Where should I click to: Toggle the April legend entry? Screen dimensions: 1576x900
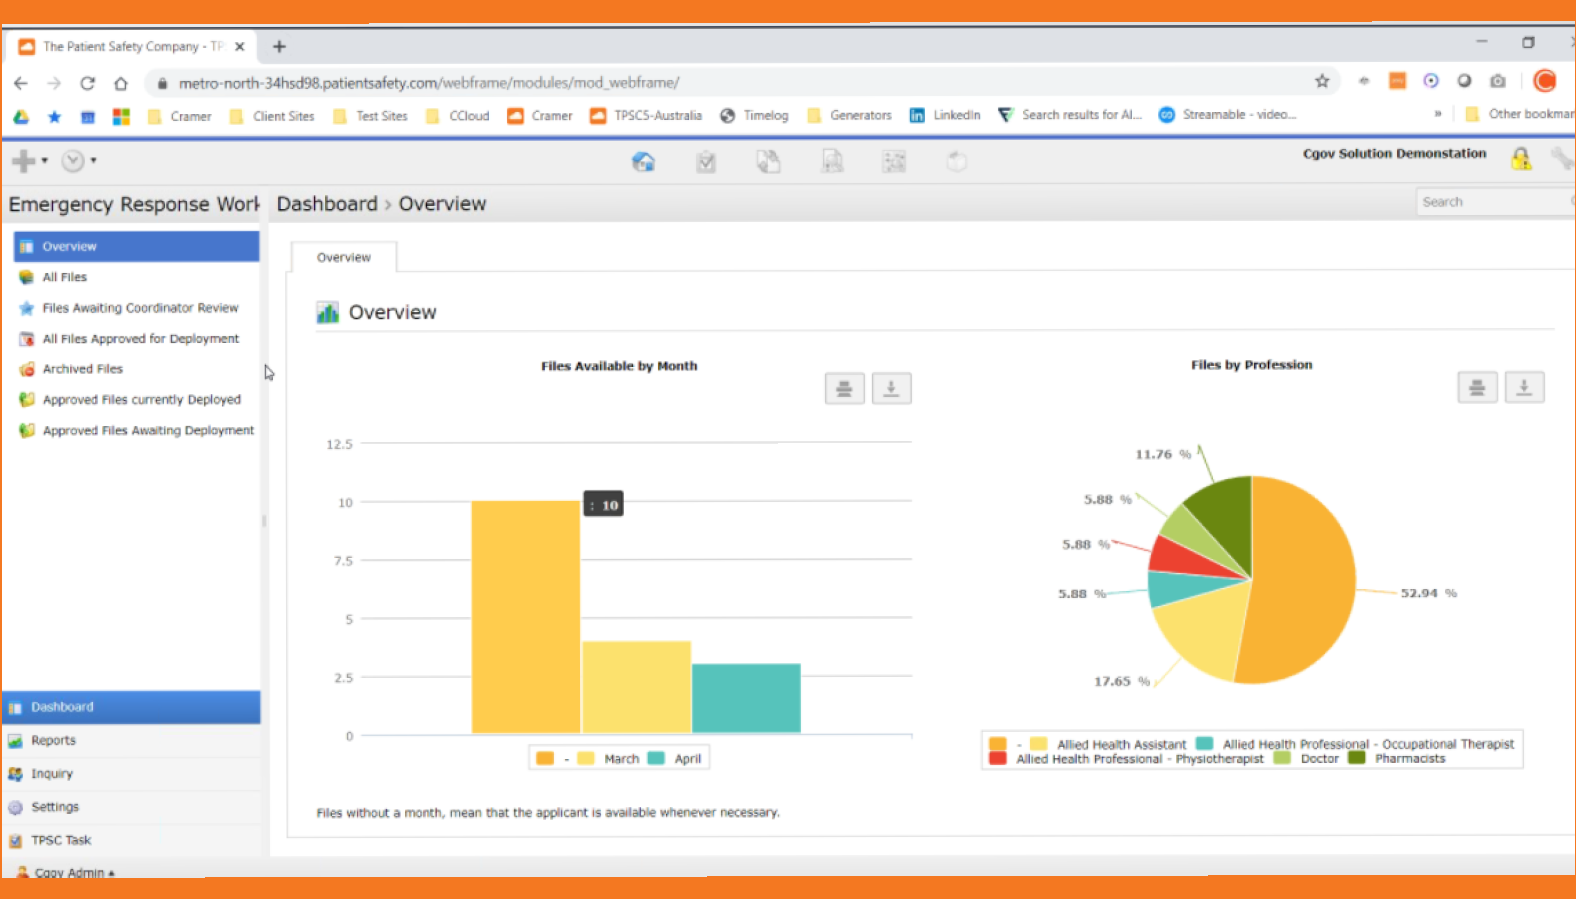click(x=675, y=759)
